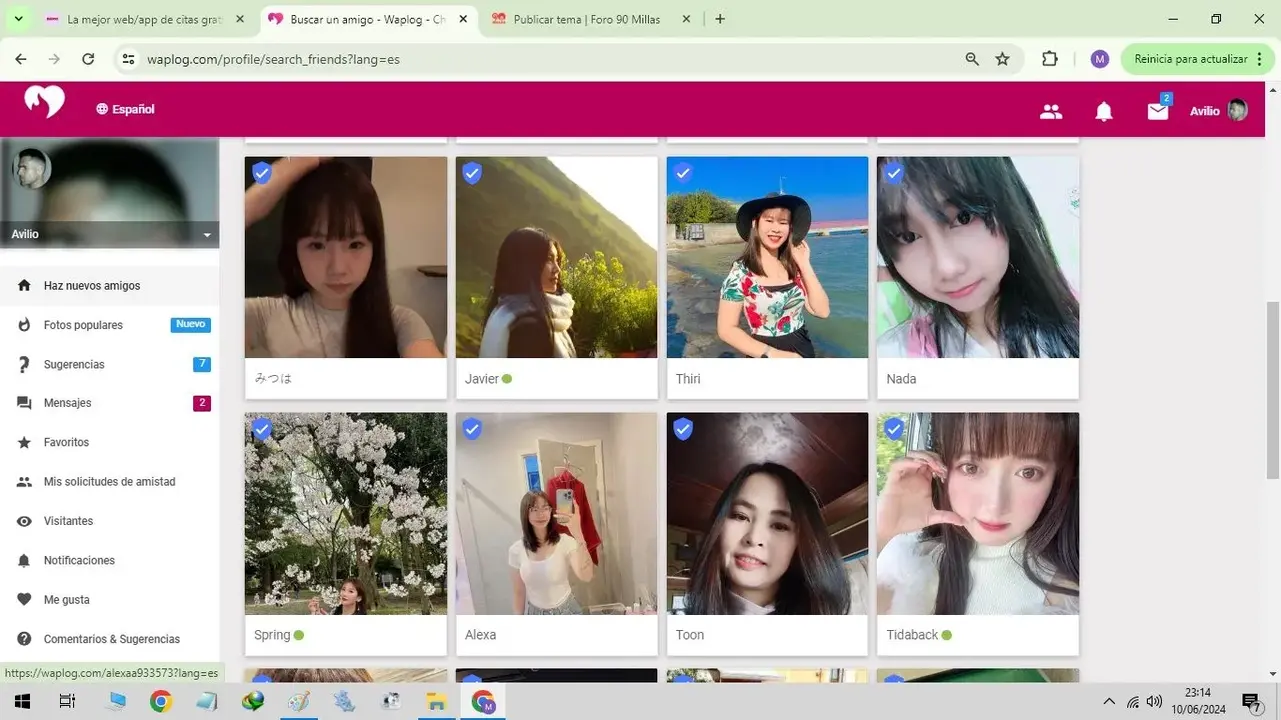This screenshot has width=1281, height=720.
Task: Click the home icon beside Haz nuevos amigos
Action: point(24,286)
